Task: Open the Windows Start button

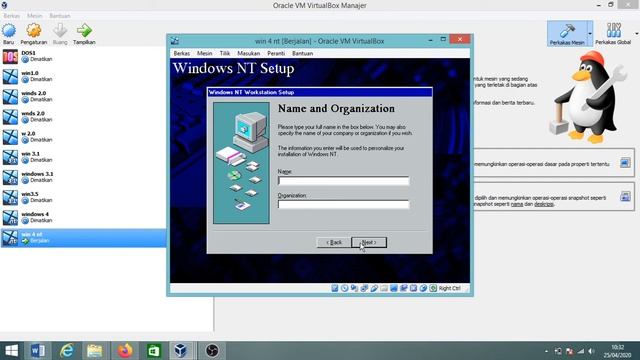Action: tap(11, 351)
